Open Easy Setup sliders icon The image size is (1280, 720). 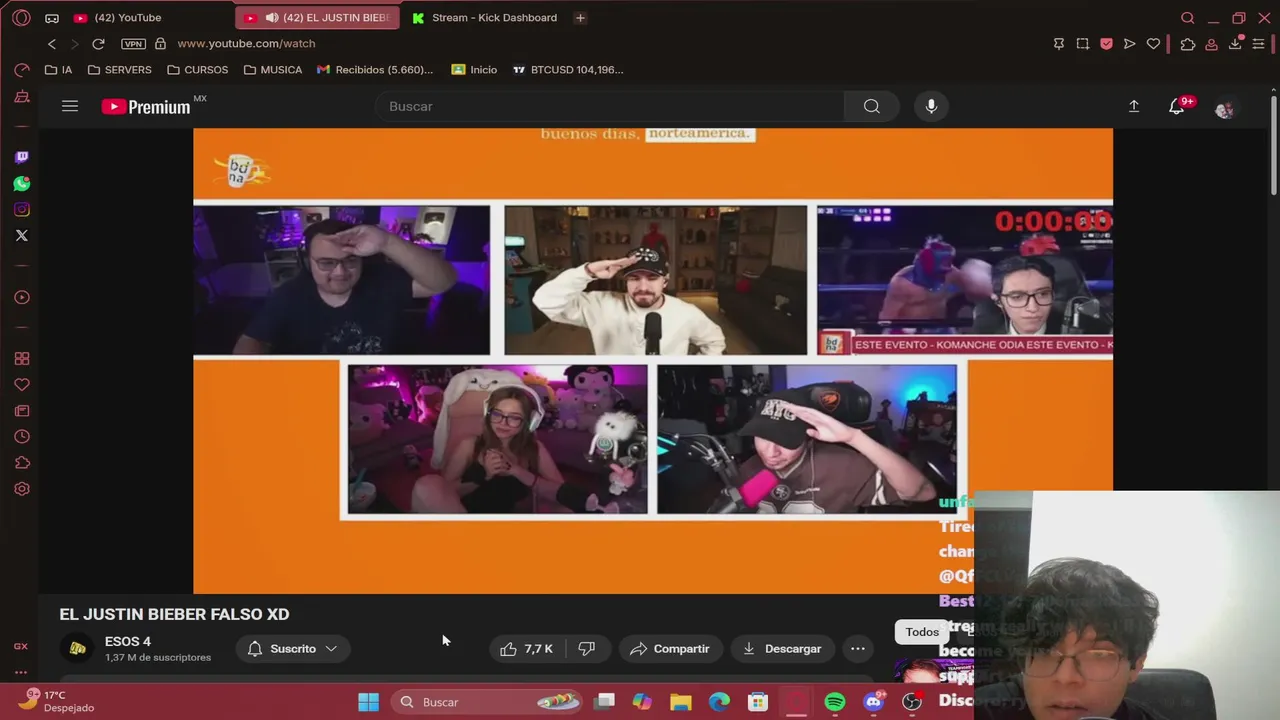point(1259,44)
